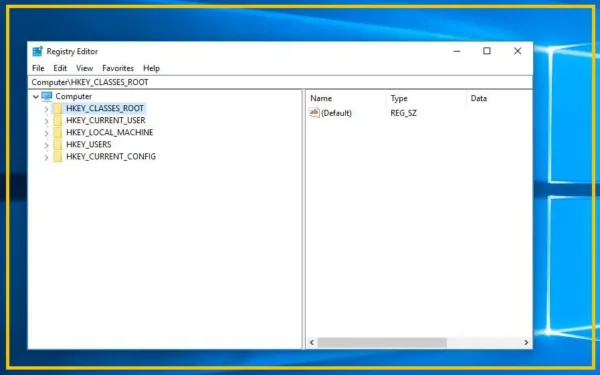This screenshot has height=375, width=600.
Task: Maximize the Registry Editor window
Action: click(x=487, y=51)
